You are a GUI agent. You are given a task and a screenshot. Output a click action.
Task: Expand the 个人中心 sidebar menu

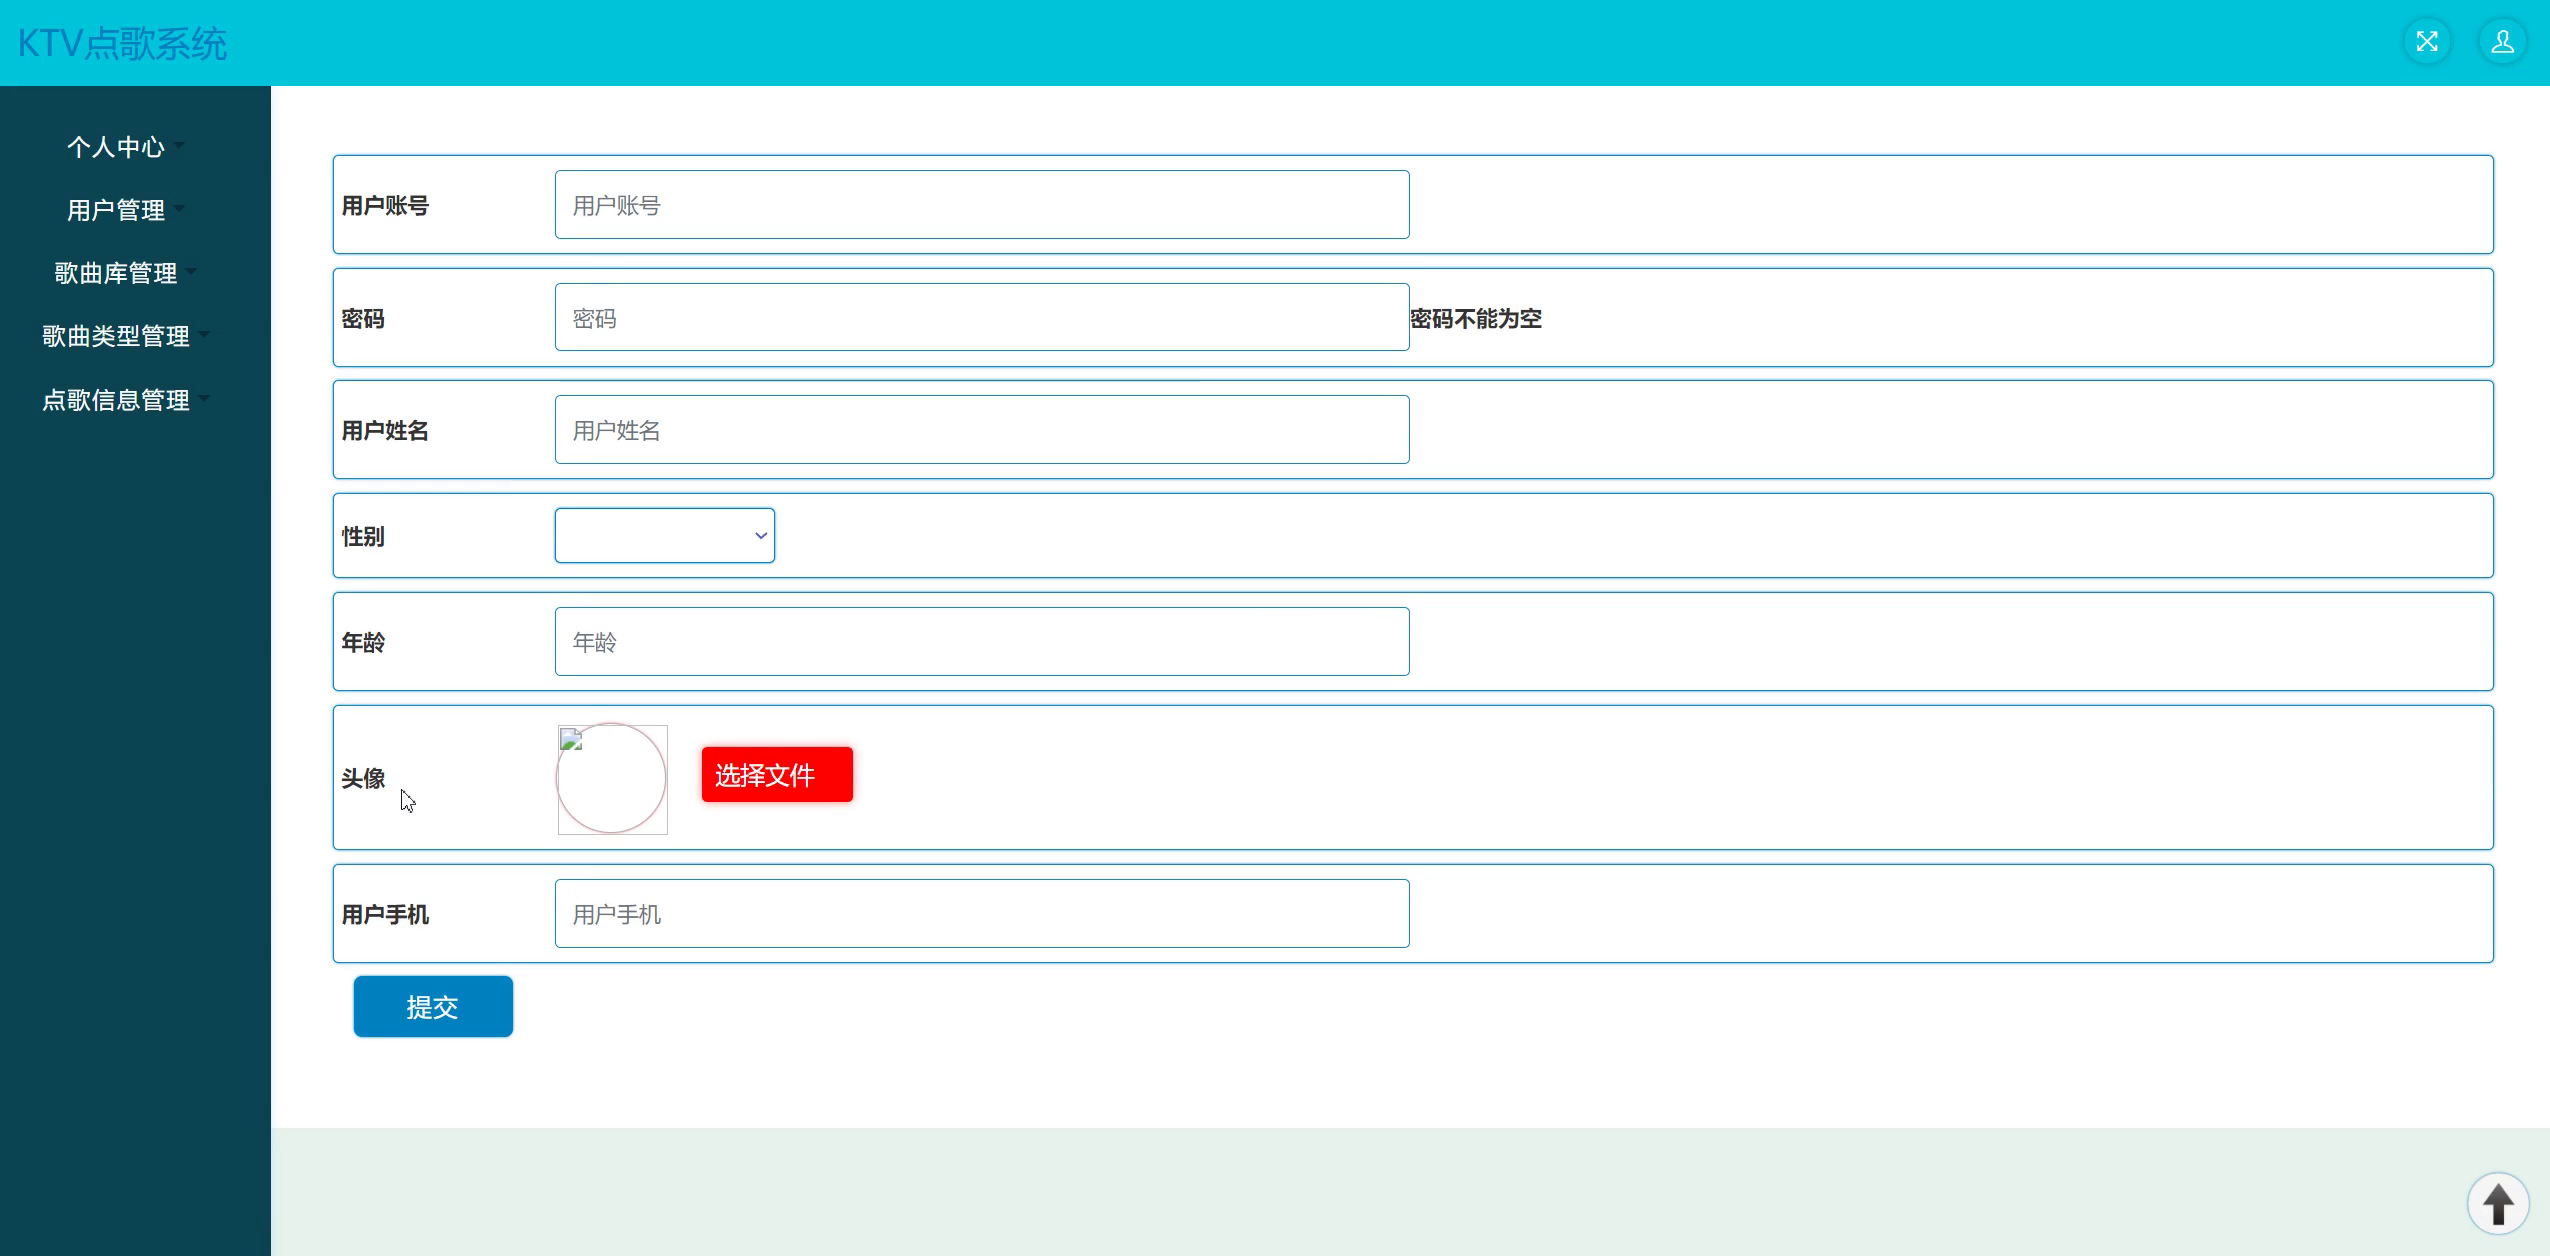(125, 147)
